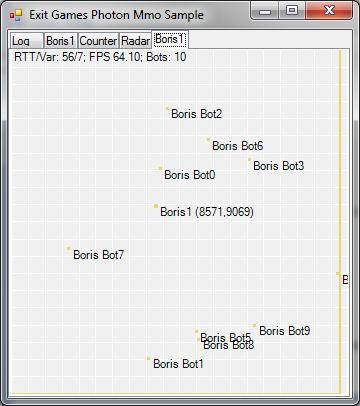
Task: Click the application icon in title bar
Action: pyautogui.click(x=16, y=15)
